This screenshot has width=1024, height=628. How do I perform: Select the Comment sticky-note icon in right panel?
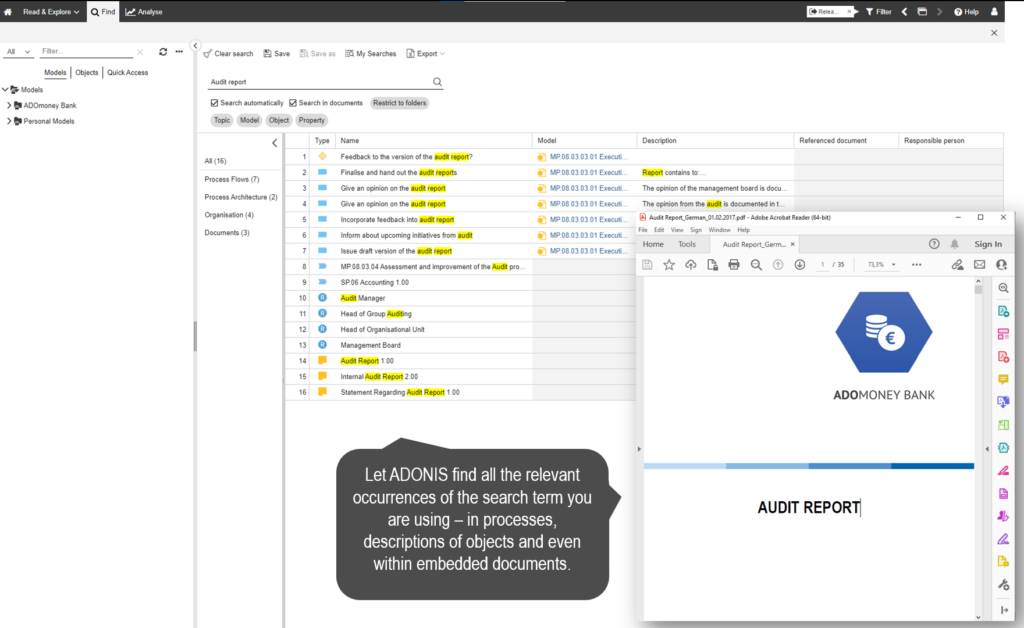coord(1004,379)
